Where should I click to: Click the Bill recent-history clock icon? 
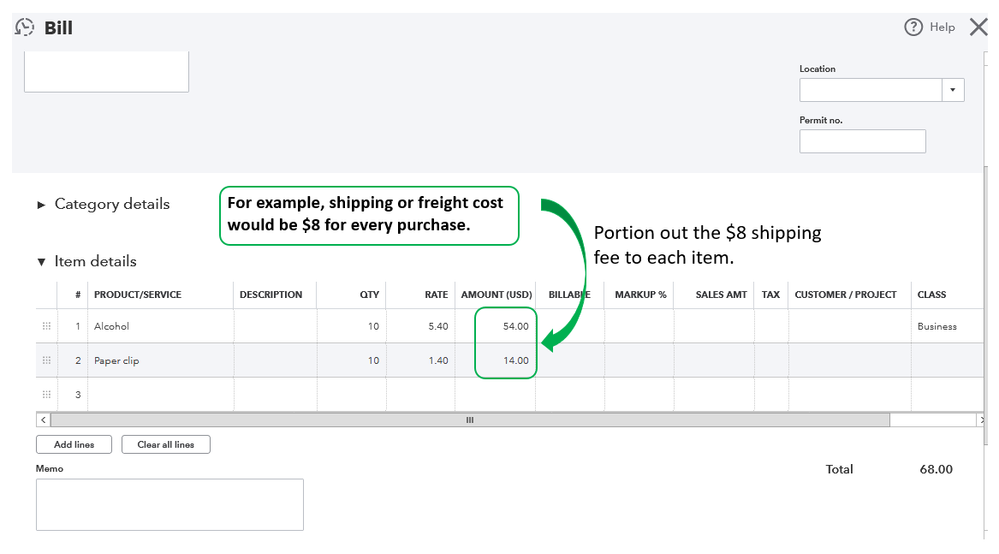point(25,27)
